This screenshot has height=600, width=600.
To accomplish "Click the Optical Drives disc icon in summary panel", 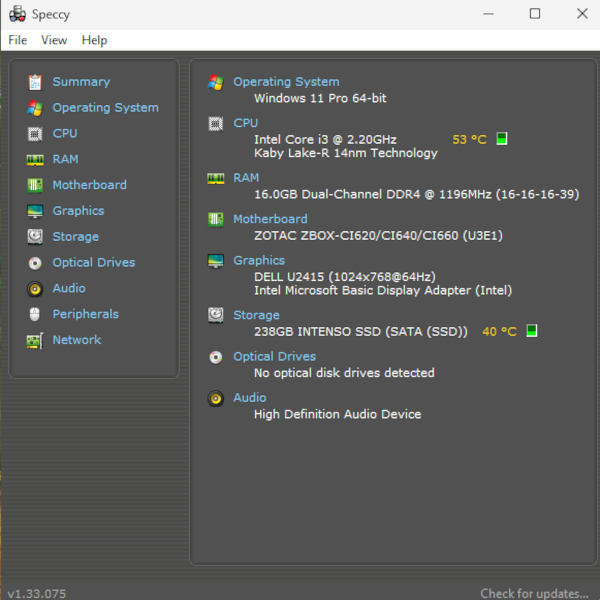I will click(215, 357).
